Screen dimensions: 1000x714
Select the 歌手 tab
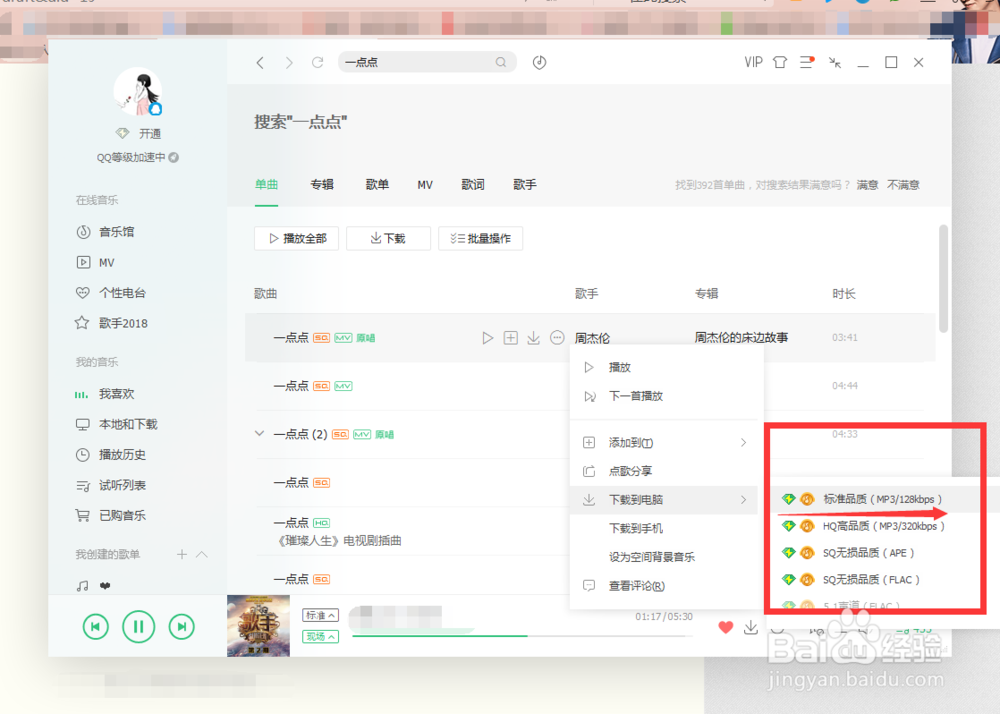tap(525, 185)
